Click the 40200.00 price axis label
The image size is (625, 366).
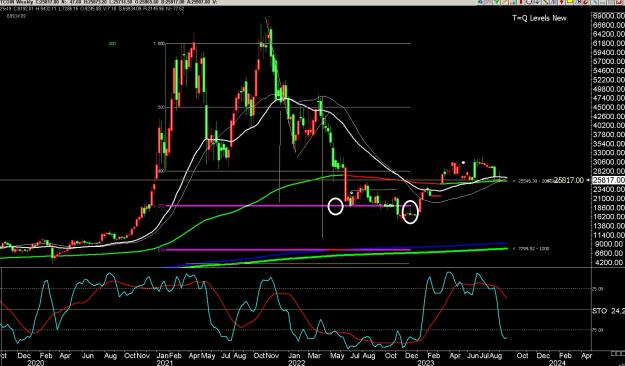tap(609, 126)
